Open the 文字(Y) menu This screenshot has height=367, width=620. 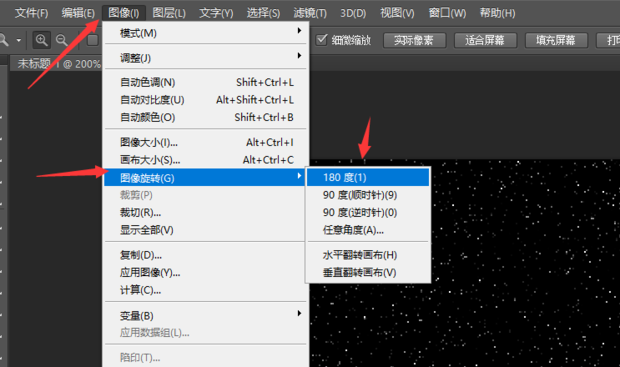point(216,13)
